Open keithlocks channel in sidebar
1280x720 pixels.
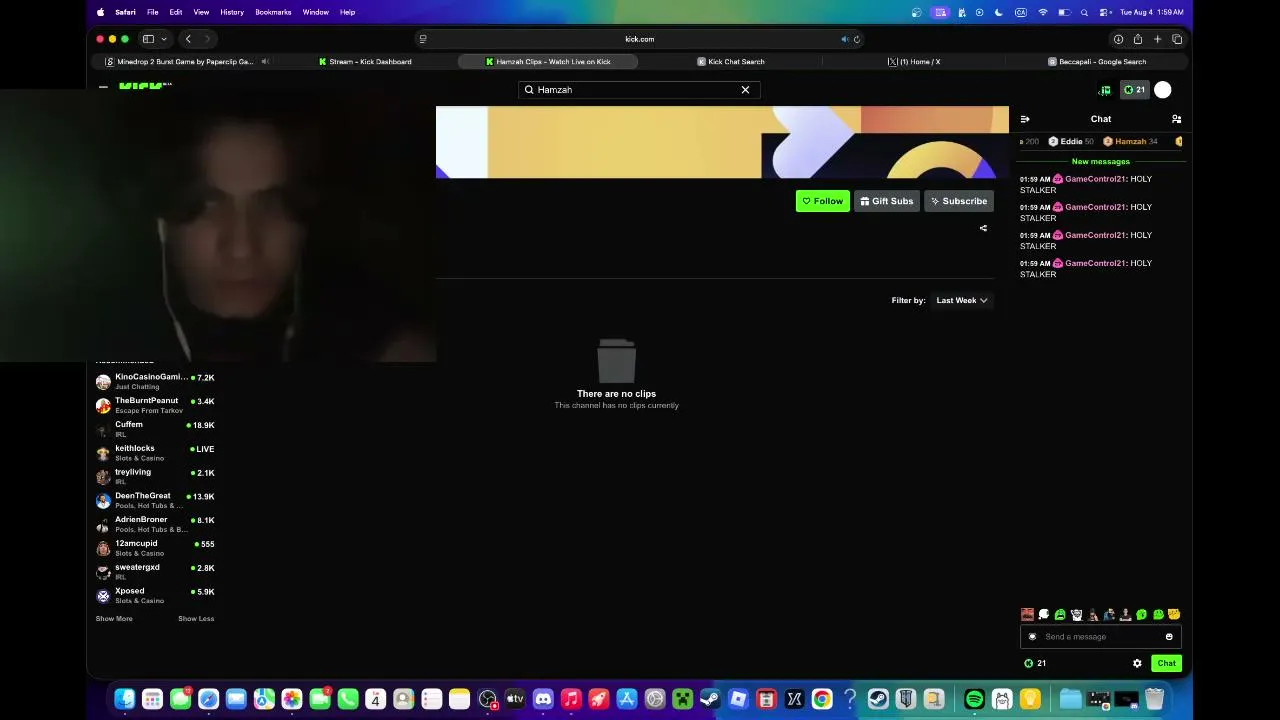coord(155,453)
